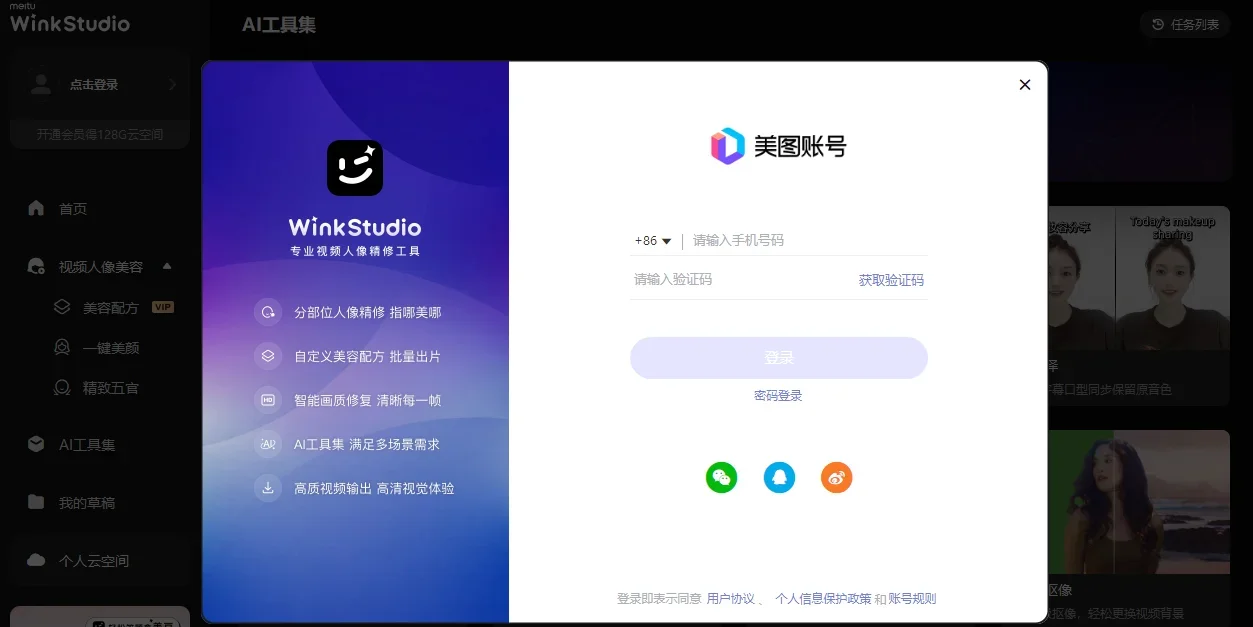This screenshot has height=627, width=1253.
Task: Click the 个人云空间 cloud icon
Action: tap(36, 560)
